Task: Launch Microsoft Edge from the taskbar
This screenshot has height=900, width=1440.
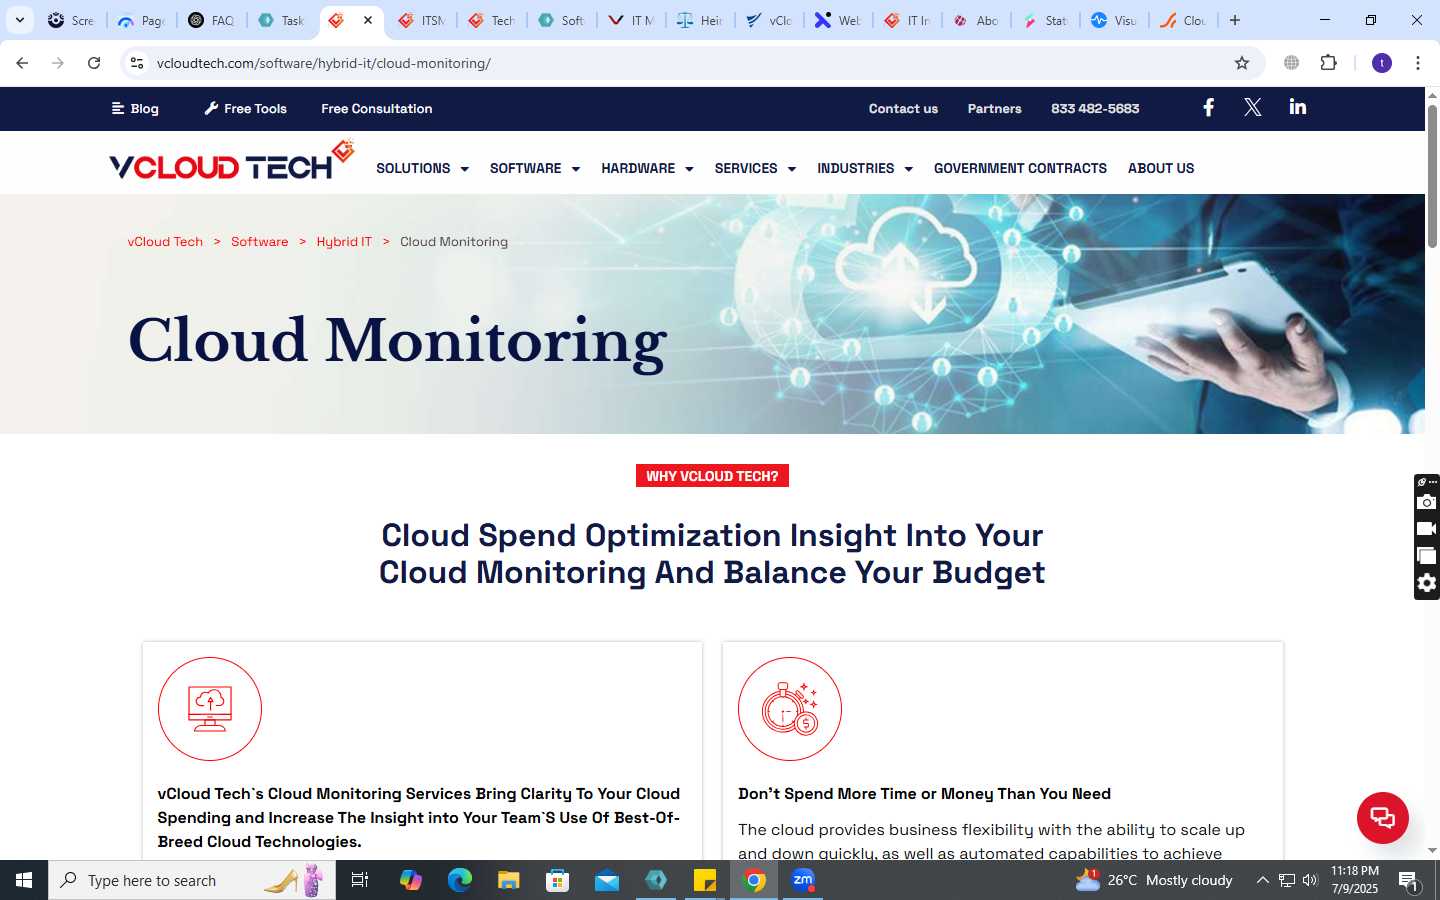Action: pyautogui.click(x=459, y=880)
